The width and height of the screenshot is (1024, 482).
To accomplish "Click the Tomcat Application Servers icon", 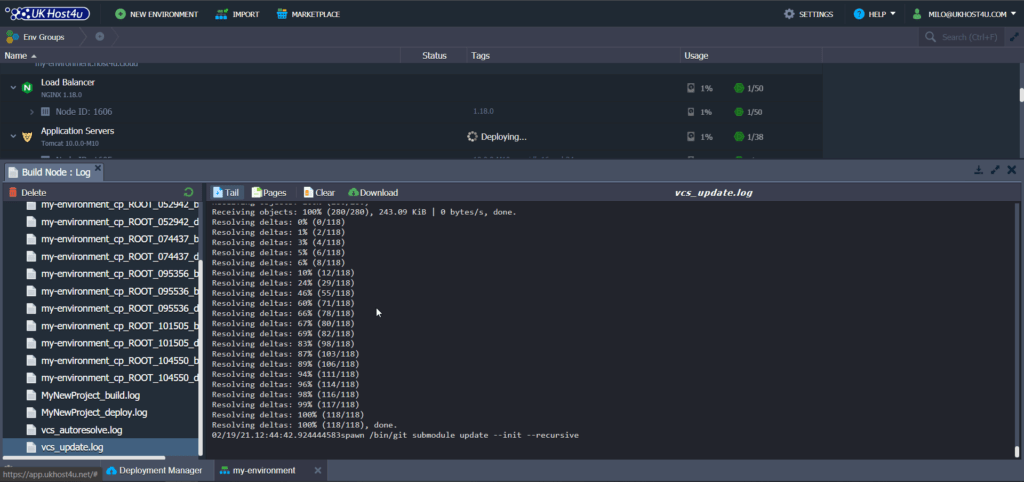I will point(27,137).
